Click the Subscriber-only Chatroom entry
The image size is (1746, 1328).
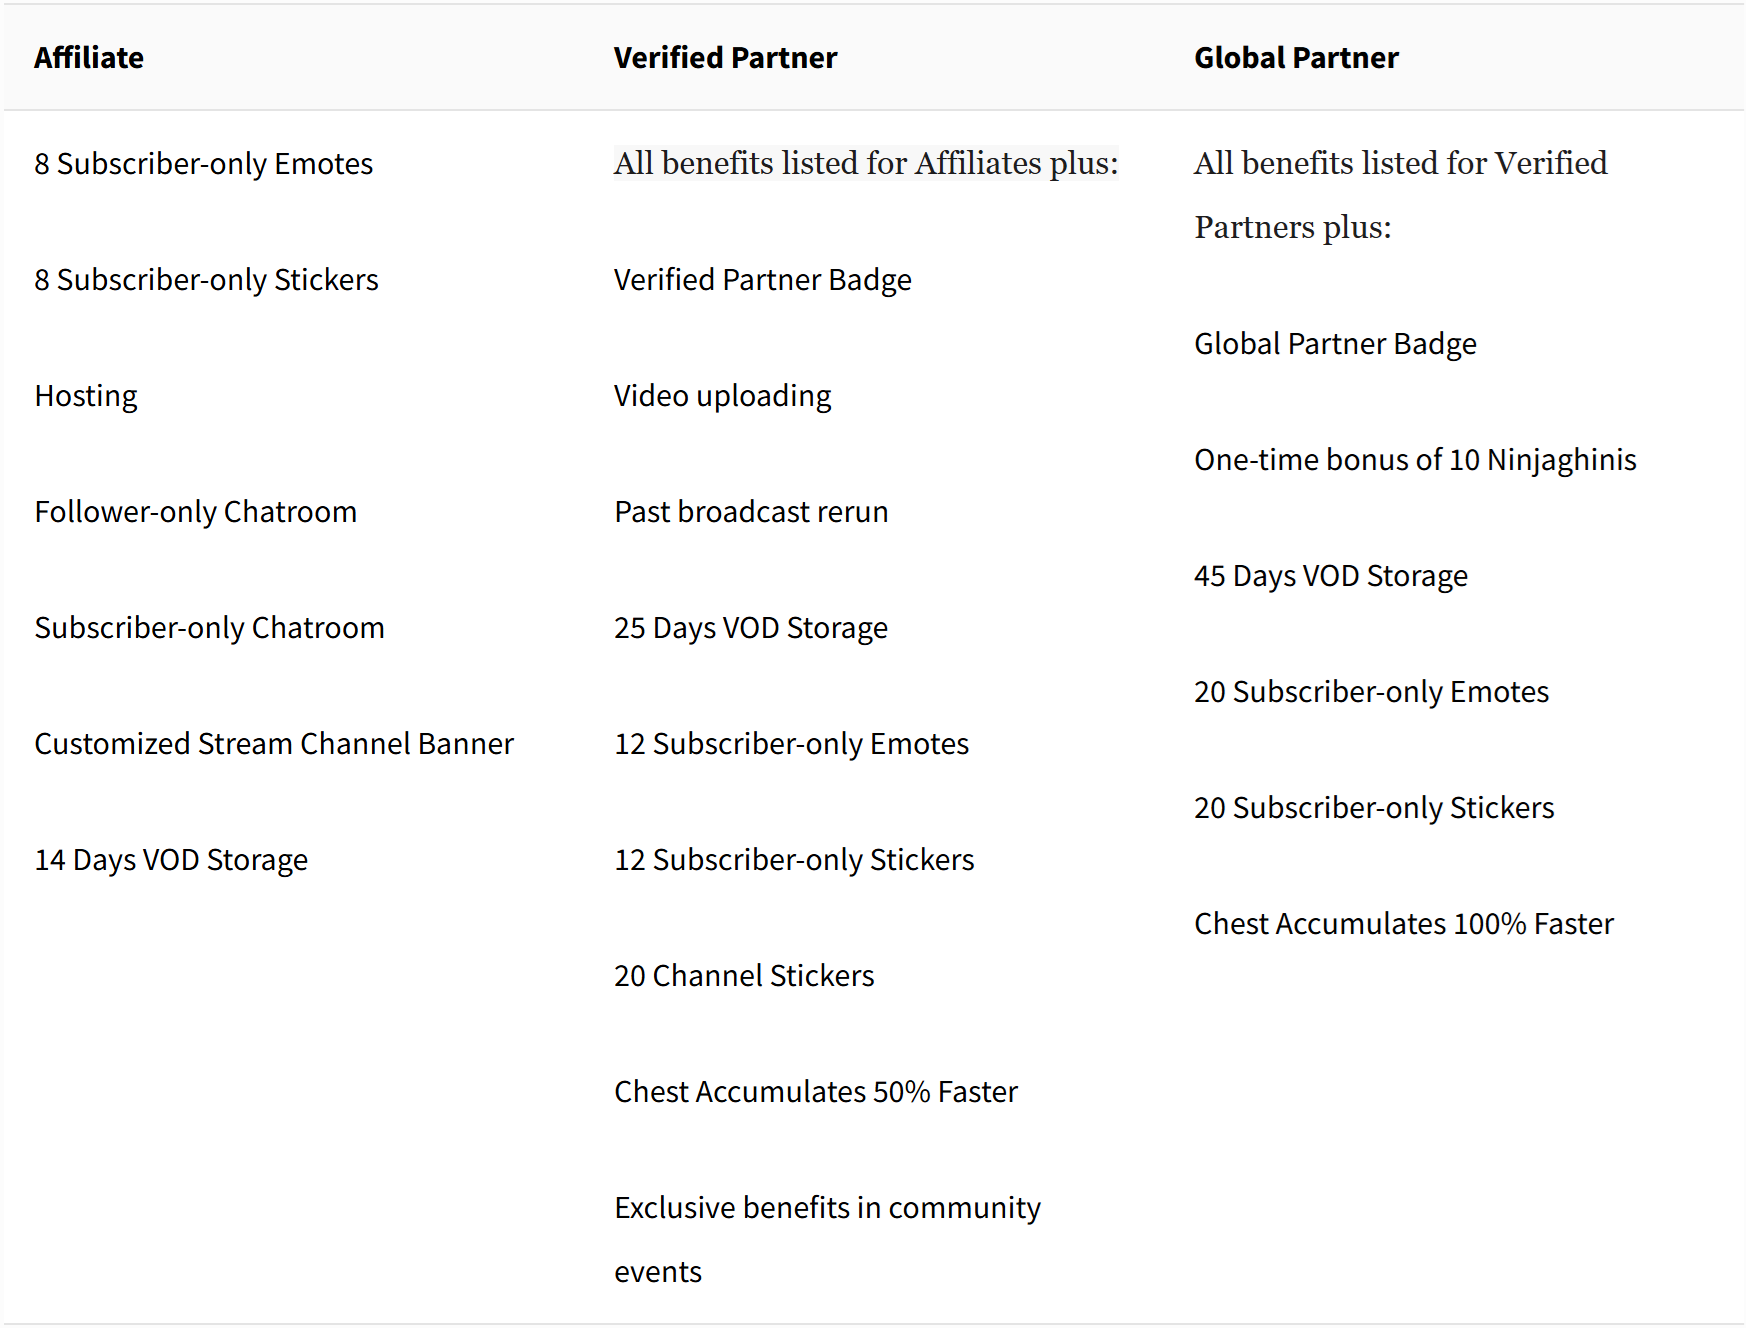(209, 628)
